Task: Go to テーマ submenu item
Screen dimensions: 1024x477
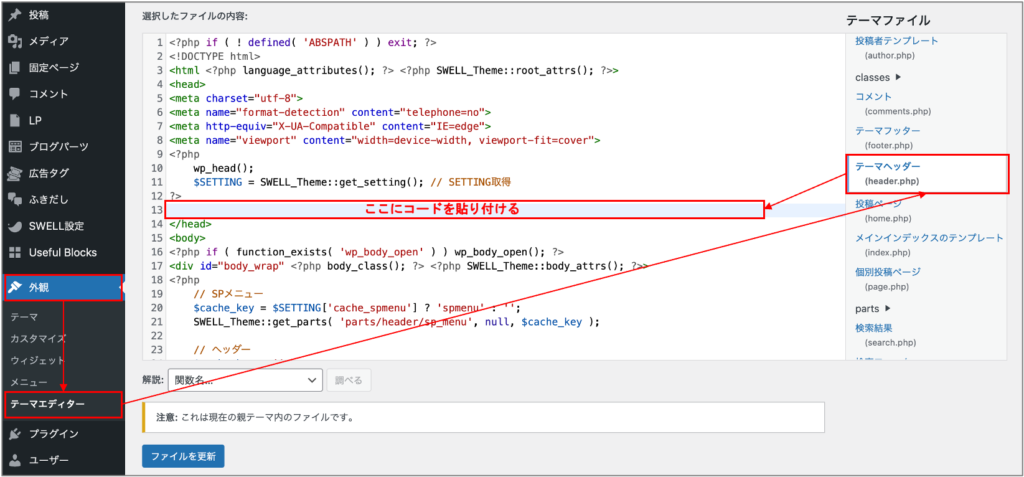Action: [24, 318]
